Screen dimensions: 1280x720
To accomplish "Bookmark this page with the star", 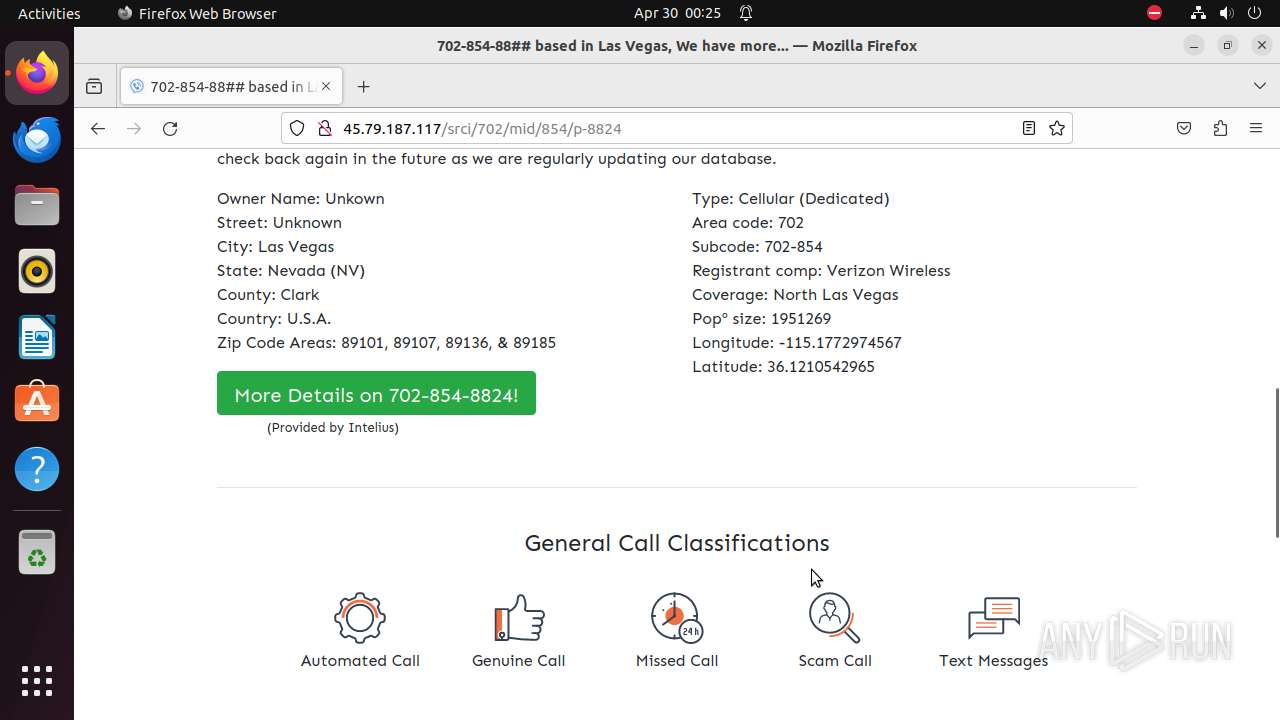I will [1057, 128].
